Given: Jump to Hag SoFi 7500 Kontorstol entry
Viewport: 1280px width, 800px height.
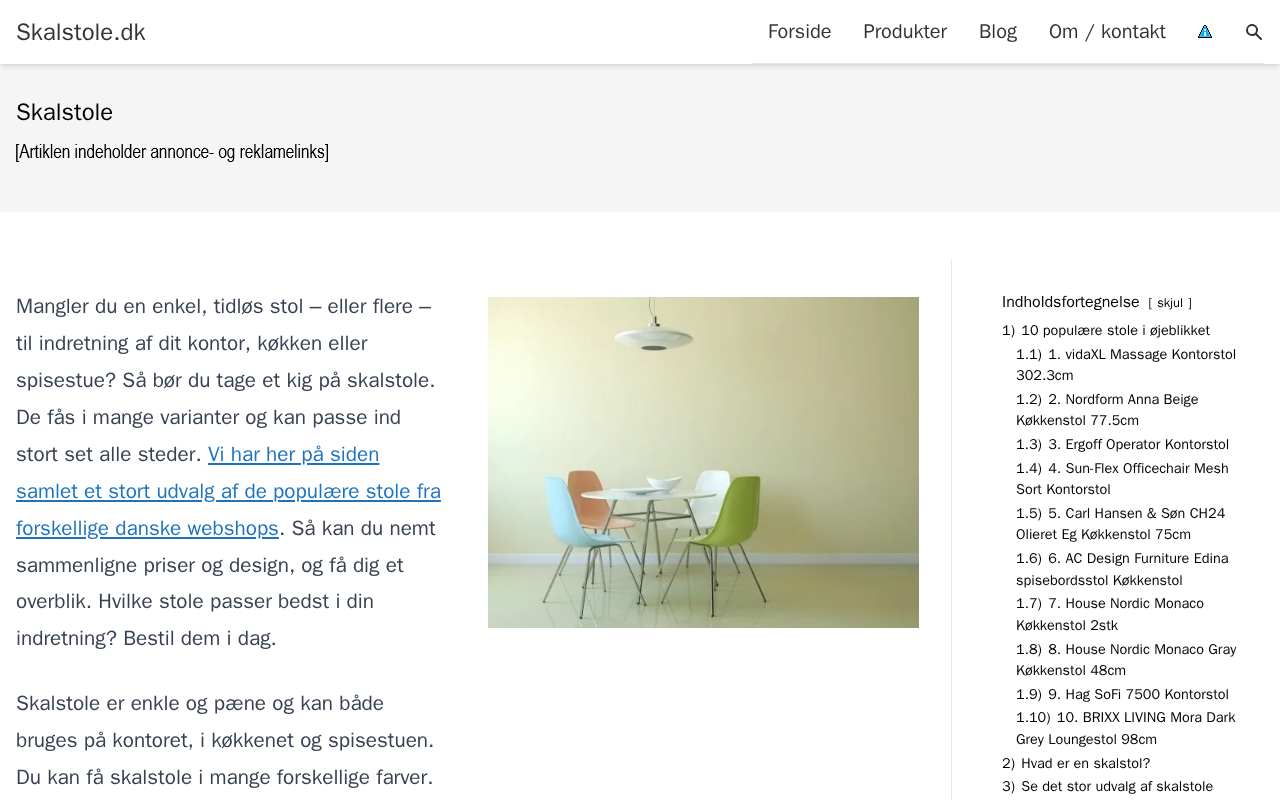Looking at the screenshot, I should pyautogui.click(x=1122, y=695).
